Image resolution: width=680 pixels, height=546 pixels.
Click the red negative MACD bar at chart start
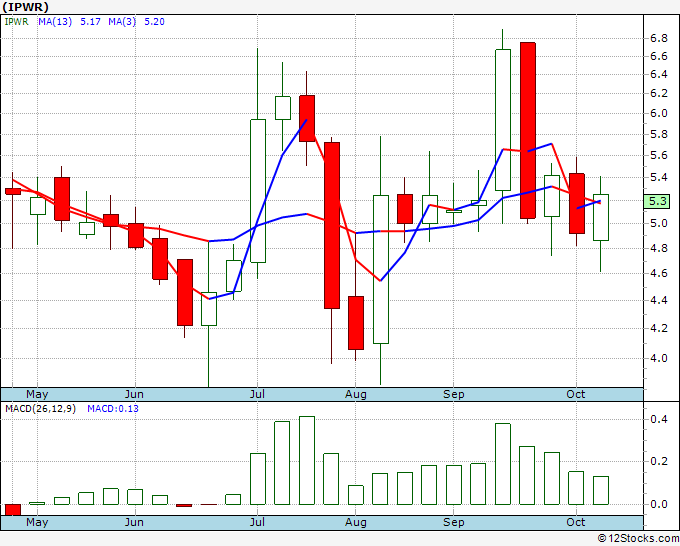13,509
